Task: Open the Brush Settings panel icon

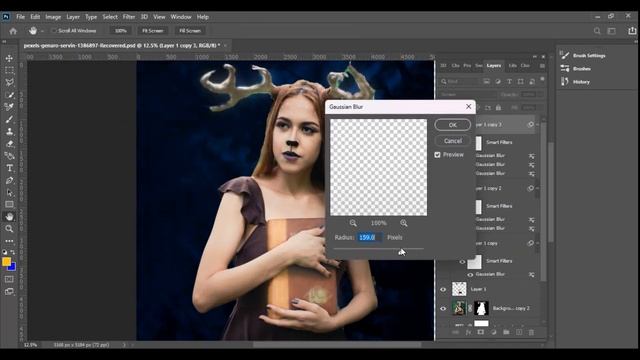Action: tap(565, 56)
